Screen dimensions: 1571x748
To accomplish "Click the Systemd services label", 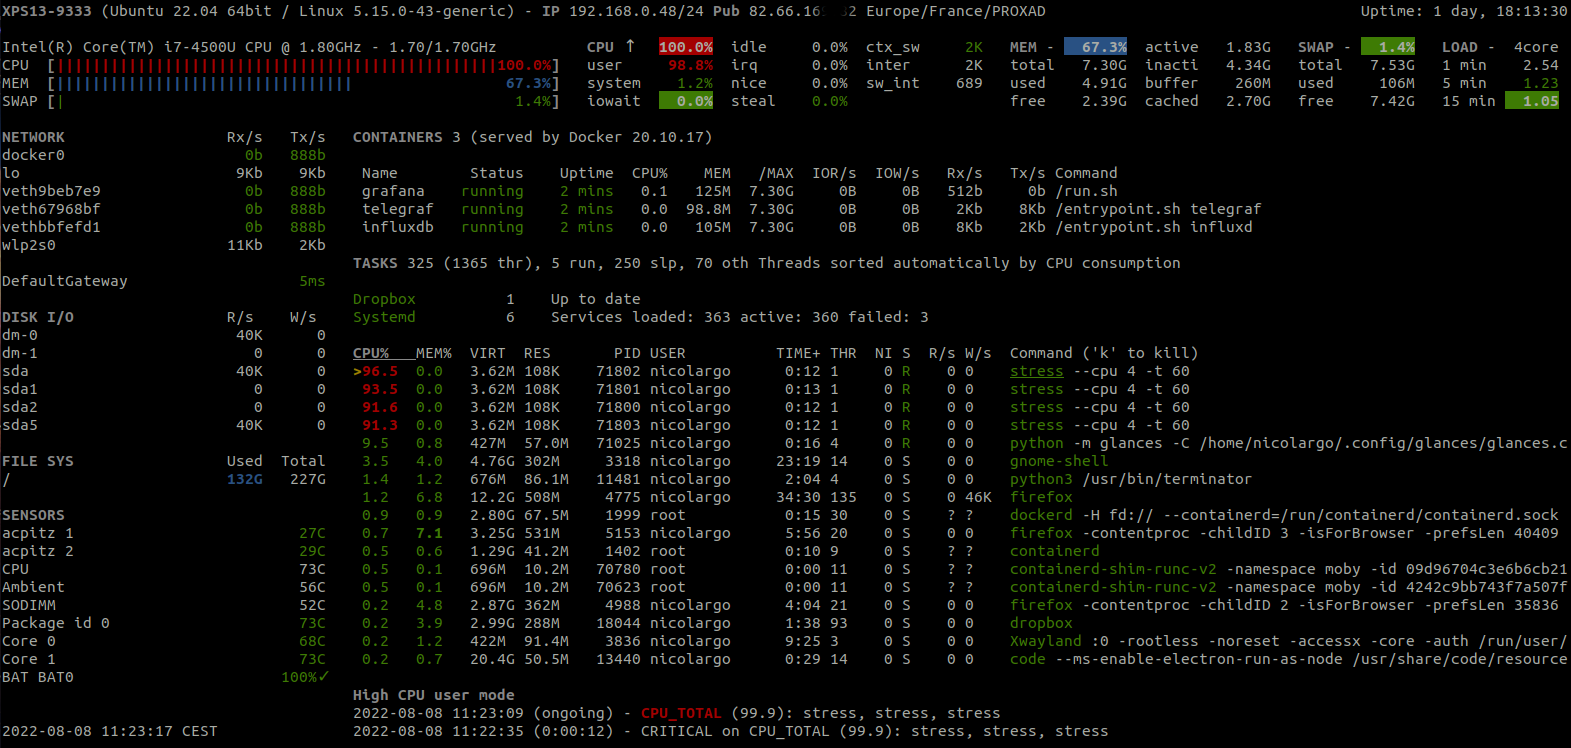I will [384, 317].
